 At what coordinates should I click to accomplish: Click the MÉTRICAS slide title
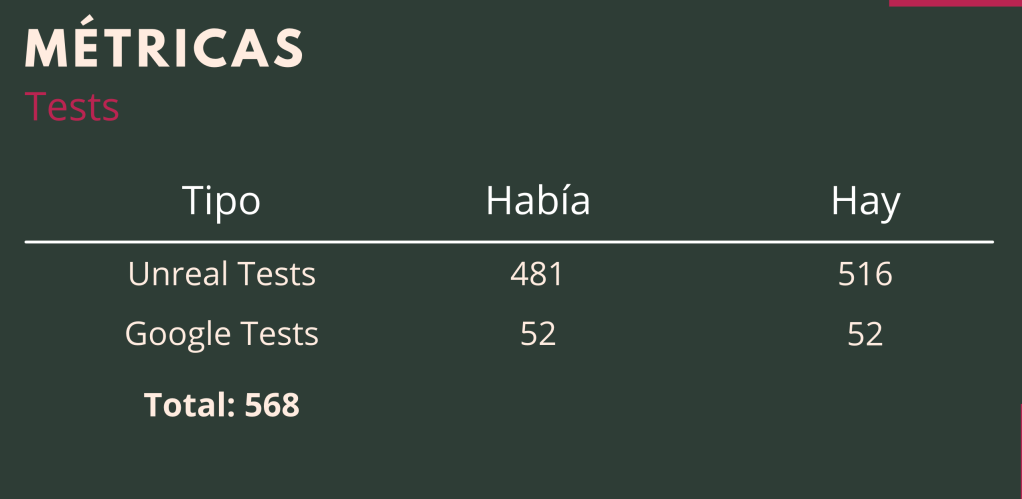164,47
